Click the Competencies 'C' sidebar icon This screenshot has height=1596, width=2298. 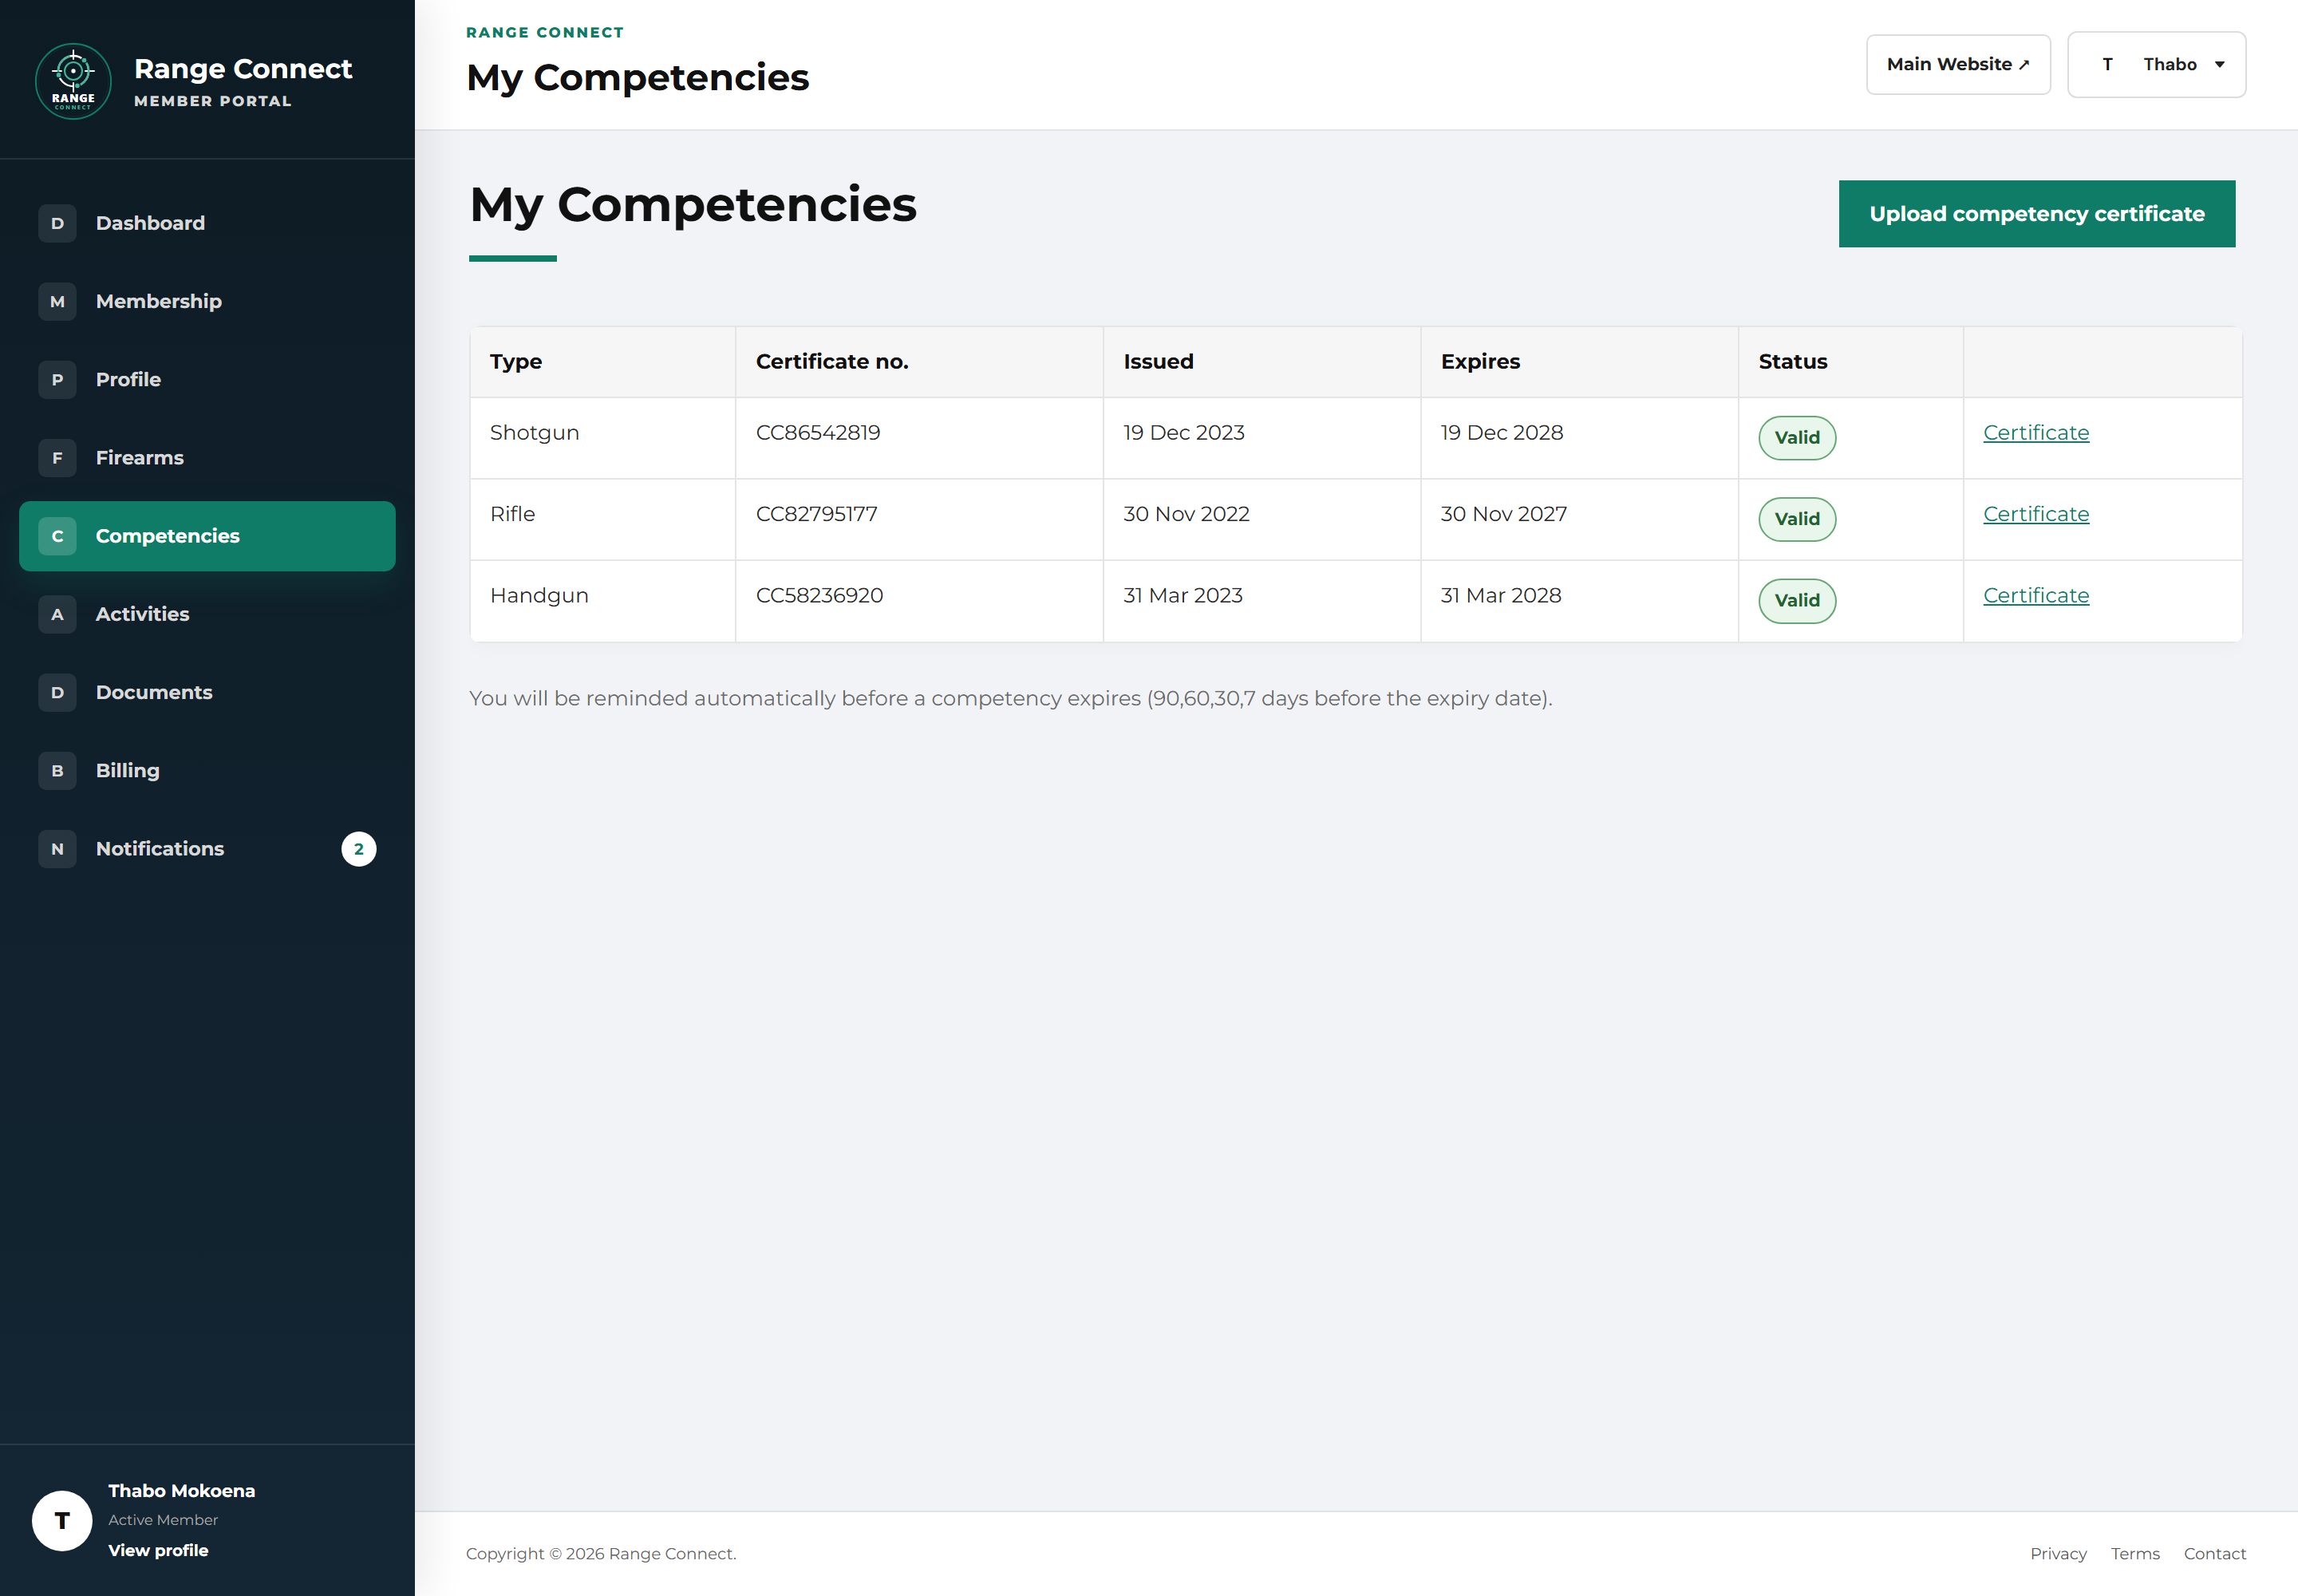pyautogui.click(x=57, y=536)
